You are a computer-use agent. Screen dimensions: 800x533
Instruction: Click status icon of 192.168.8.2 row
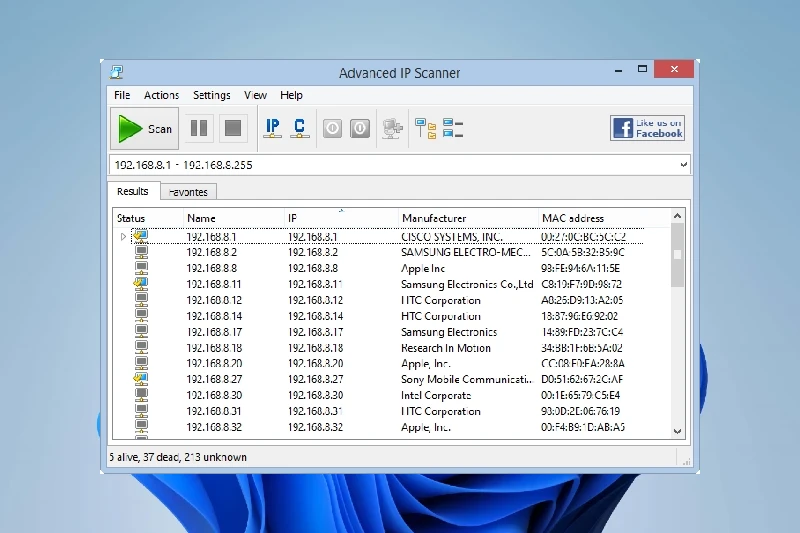[141, 252]
